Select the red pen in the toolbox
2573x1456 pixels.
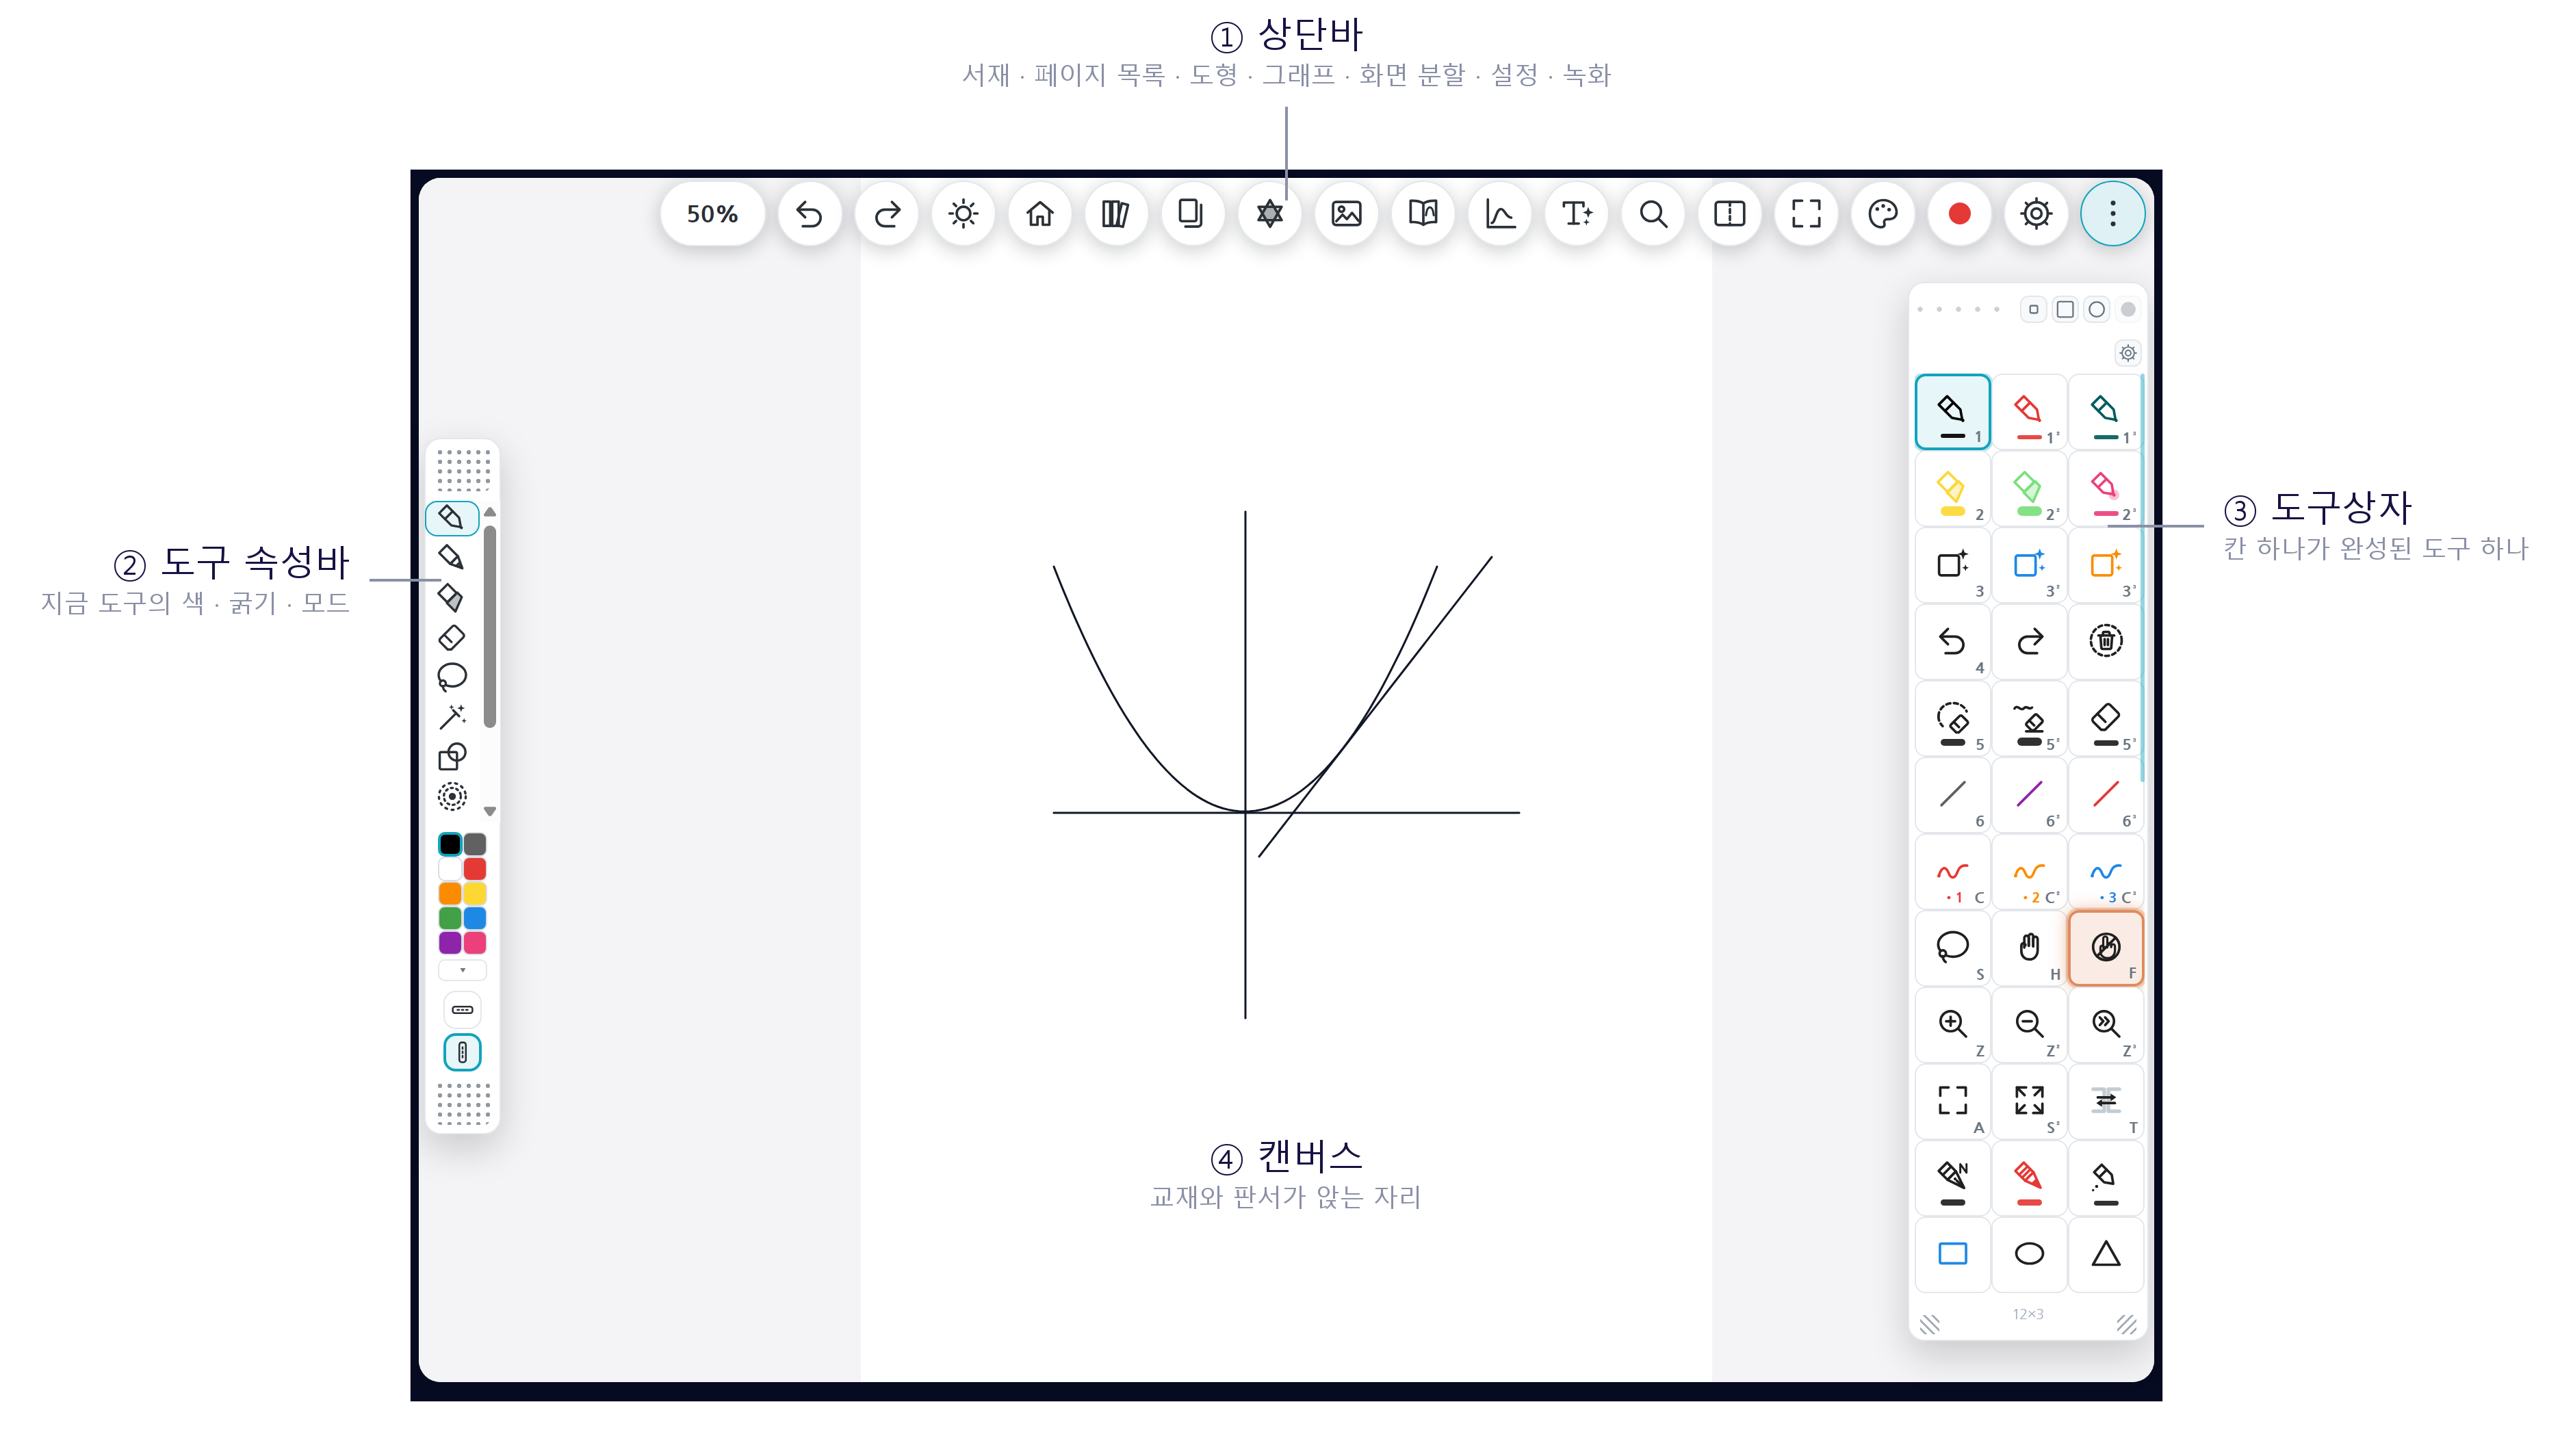pyautogui.click(x=2029, y=412)
